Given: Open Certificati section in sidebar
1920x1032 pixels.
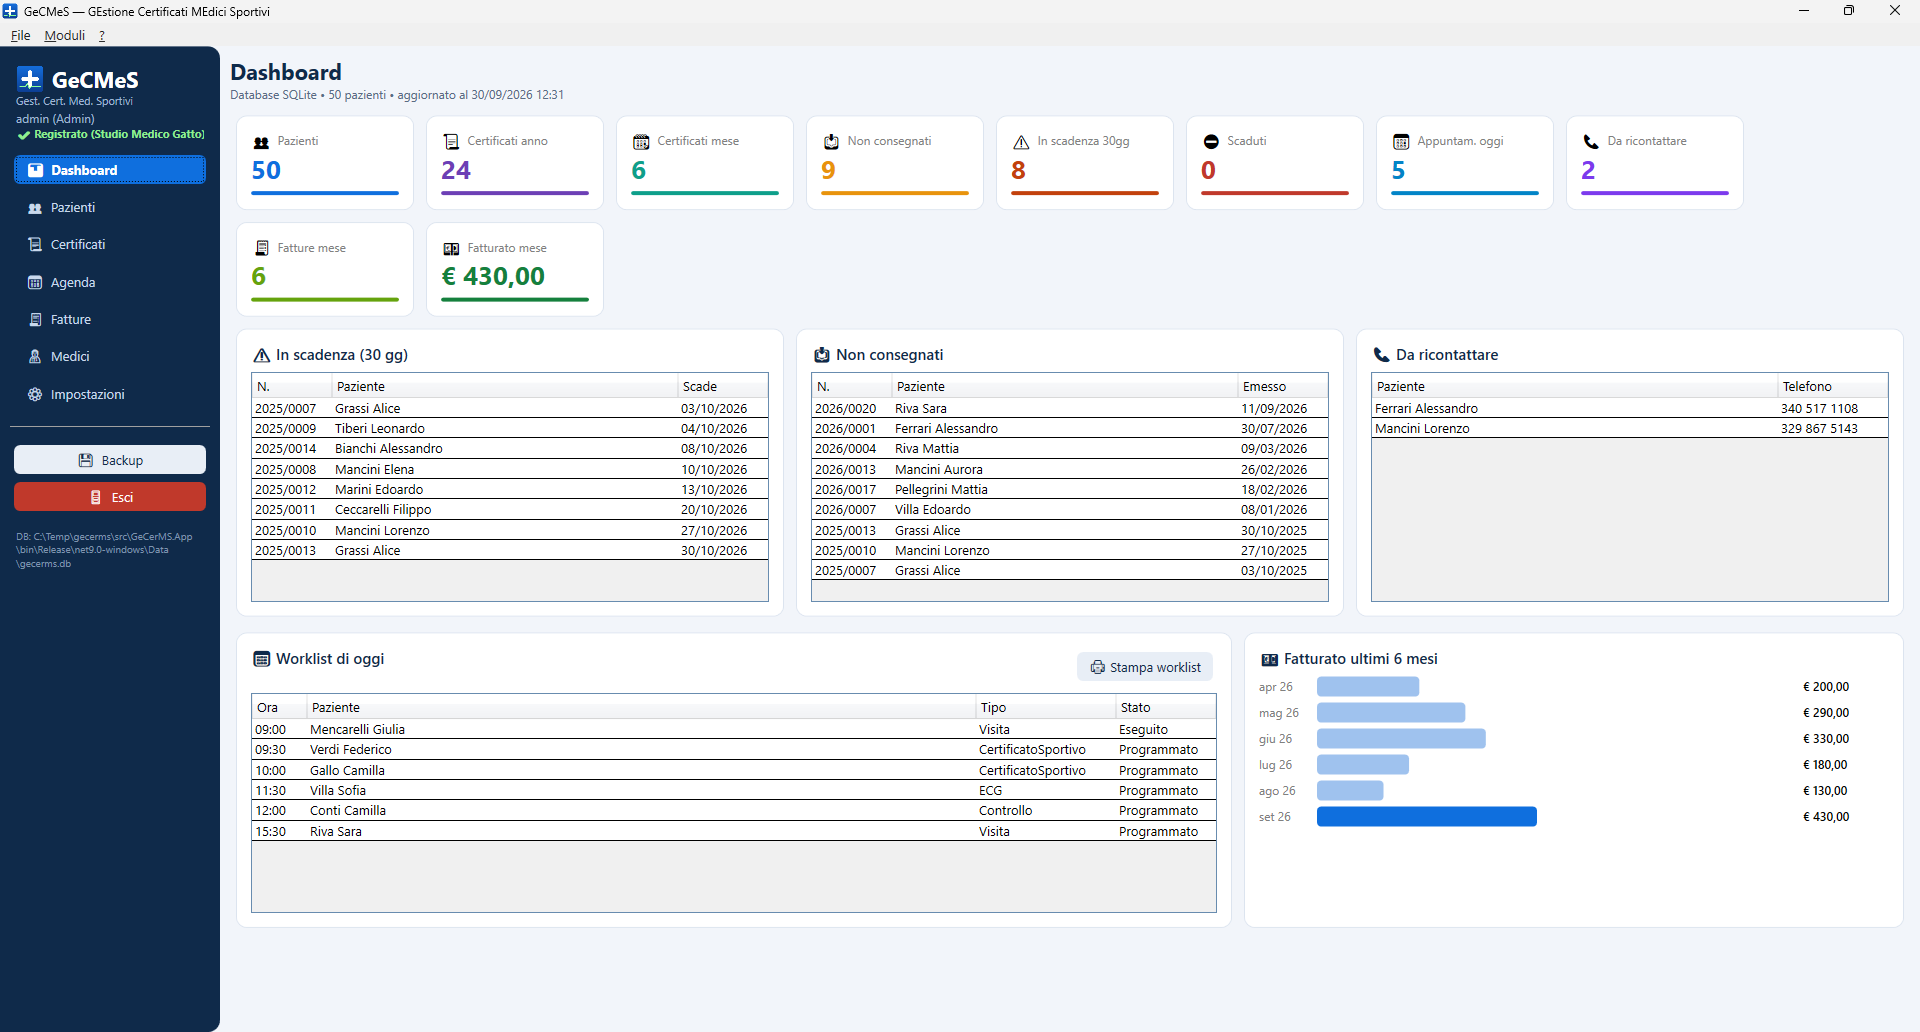Looking at the screenshot, I should tap(110, 245).
